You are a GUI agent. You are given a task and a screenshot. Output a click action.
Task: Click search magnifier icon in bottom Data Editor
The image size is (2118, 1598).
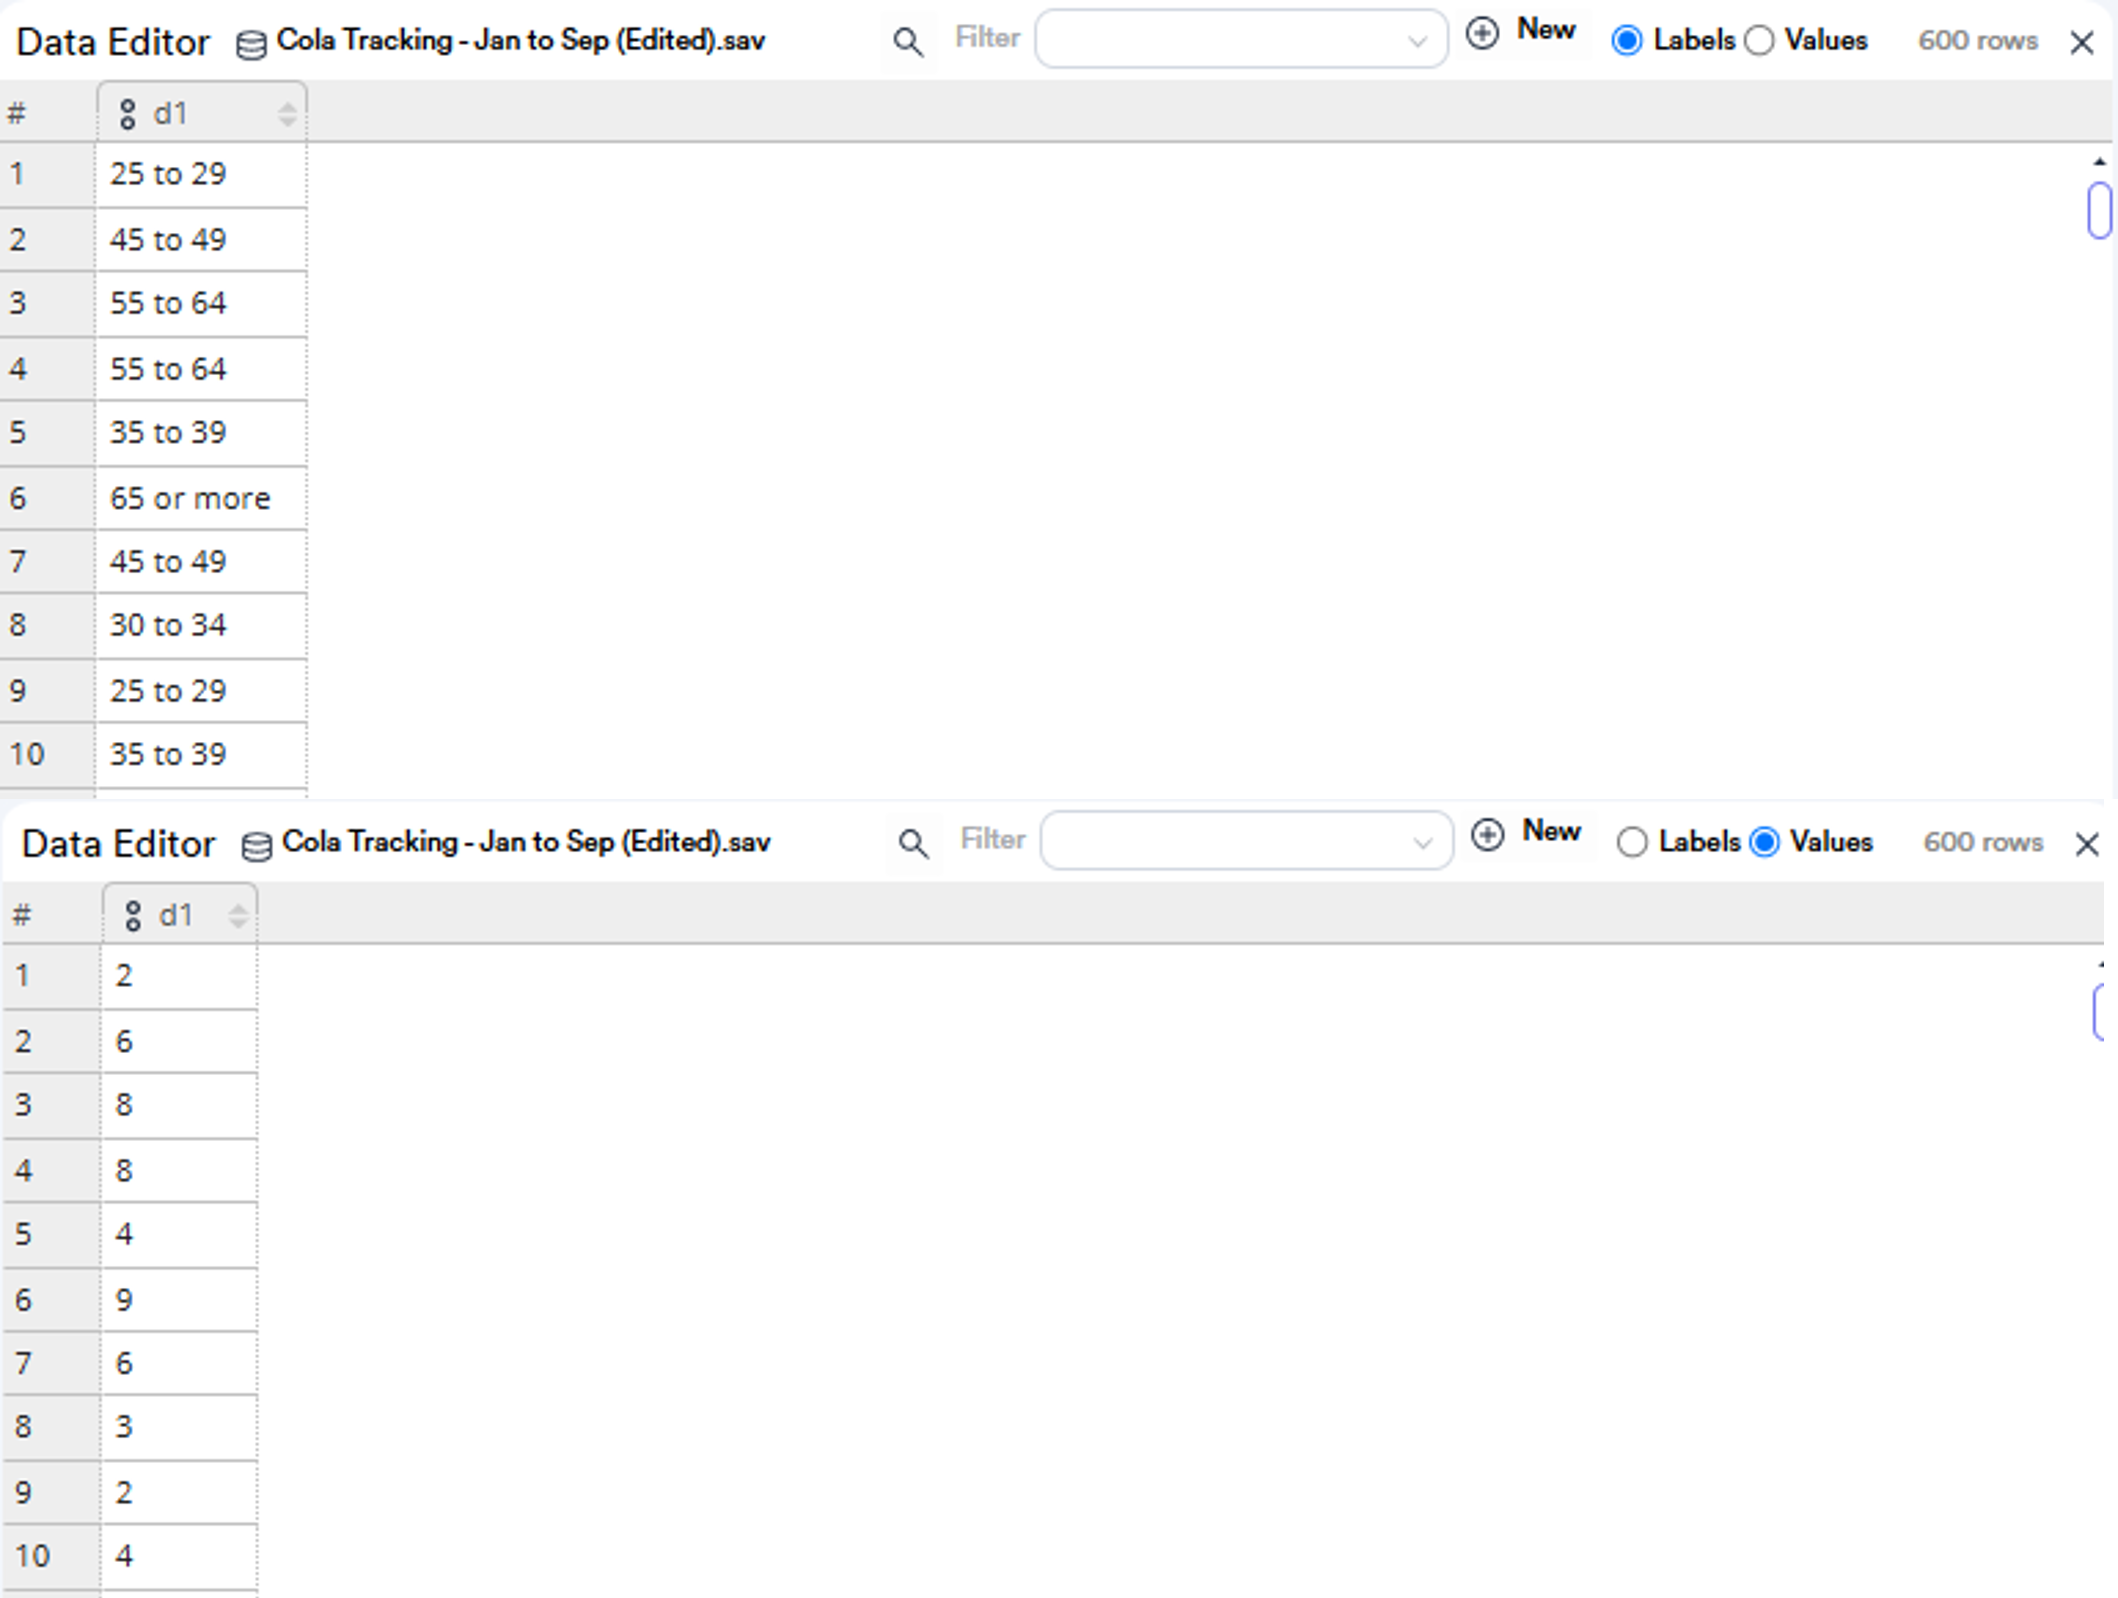click(913, 844)
